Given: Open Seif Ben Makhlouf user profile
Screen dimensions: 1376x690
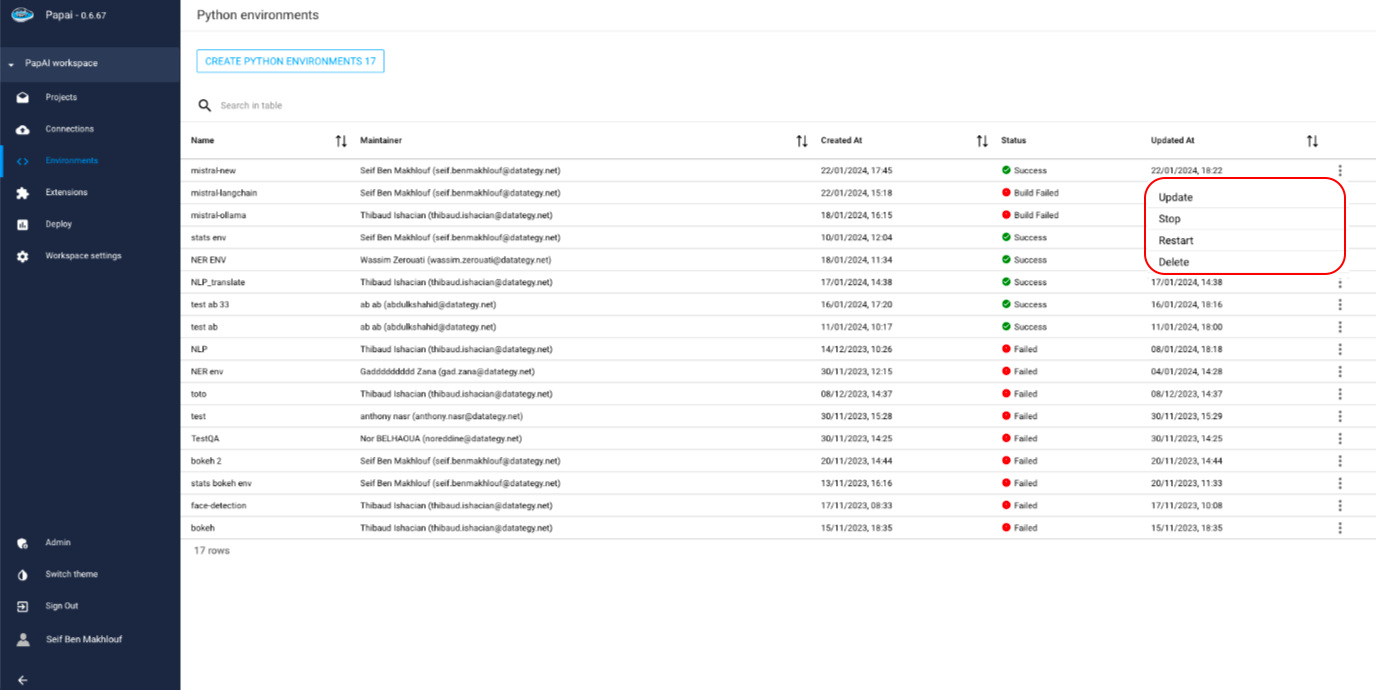Looking at the screenshot, I should coord(83,639).
